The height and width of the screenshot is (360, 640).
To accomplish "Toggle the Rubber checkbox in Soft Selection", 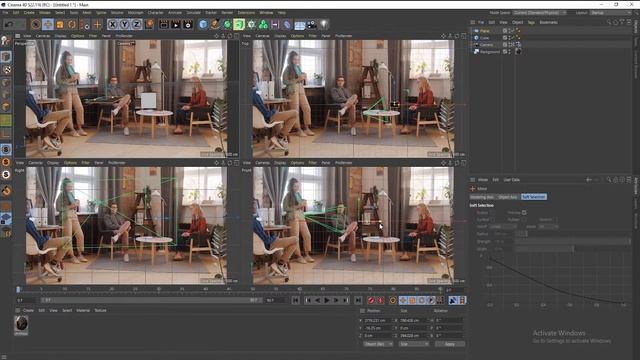I will (524, 220).
